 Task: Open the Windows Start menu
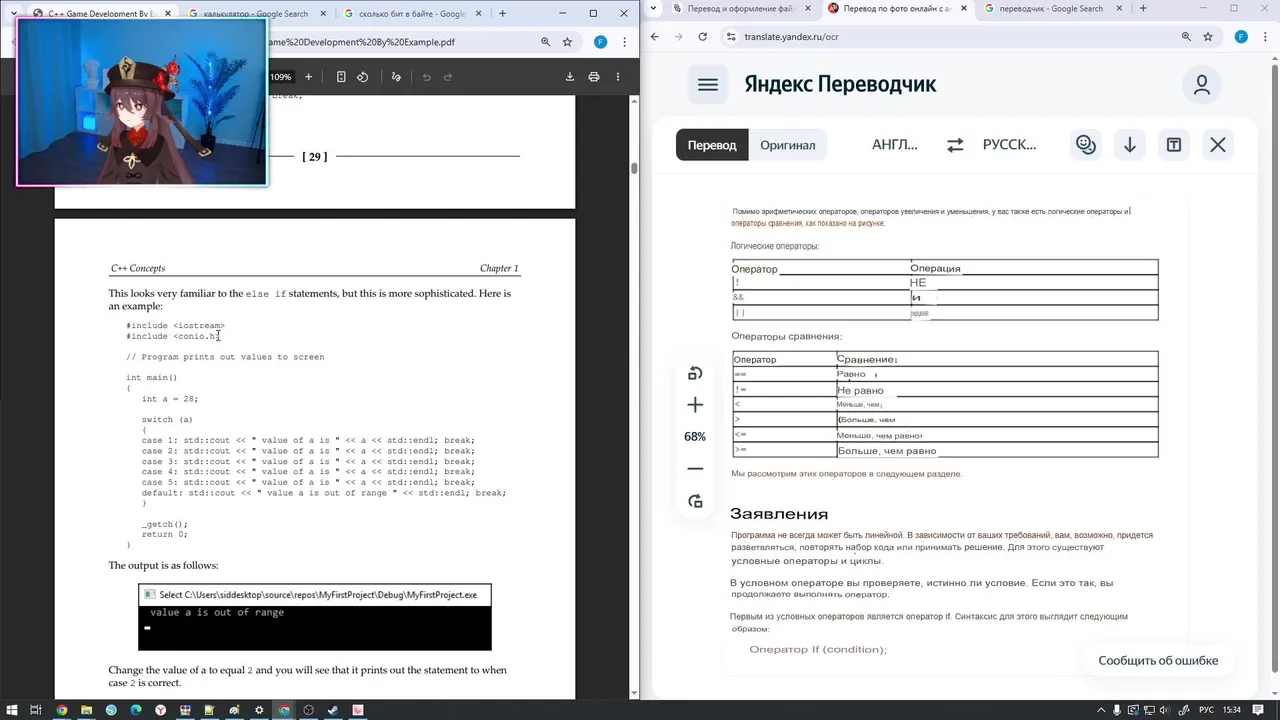pos(11,710)
